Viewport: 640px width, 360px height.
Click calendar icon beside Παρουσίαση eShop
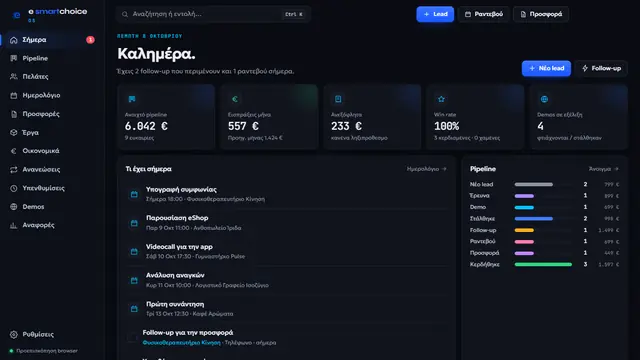134,223
